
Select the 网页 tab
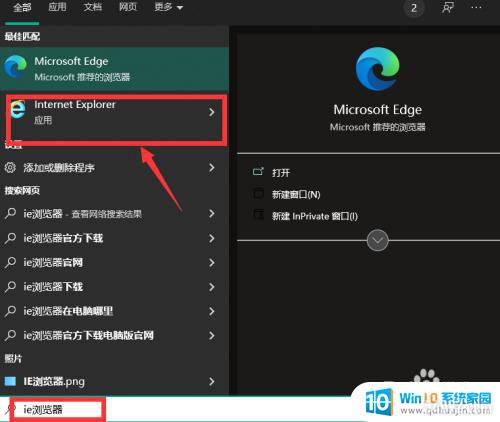128,7
